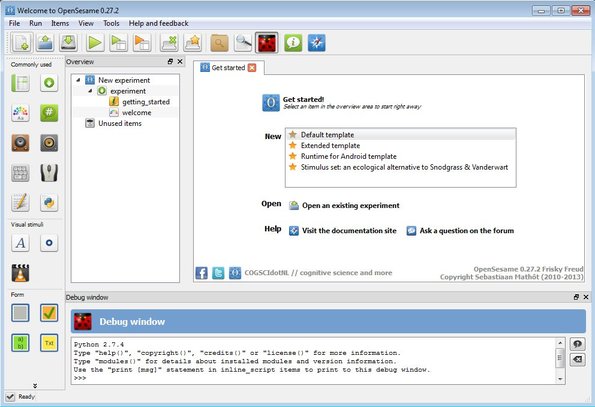Select the grey form base icon
This screenshot has height=407, width=595.
coord(20,313)
